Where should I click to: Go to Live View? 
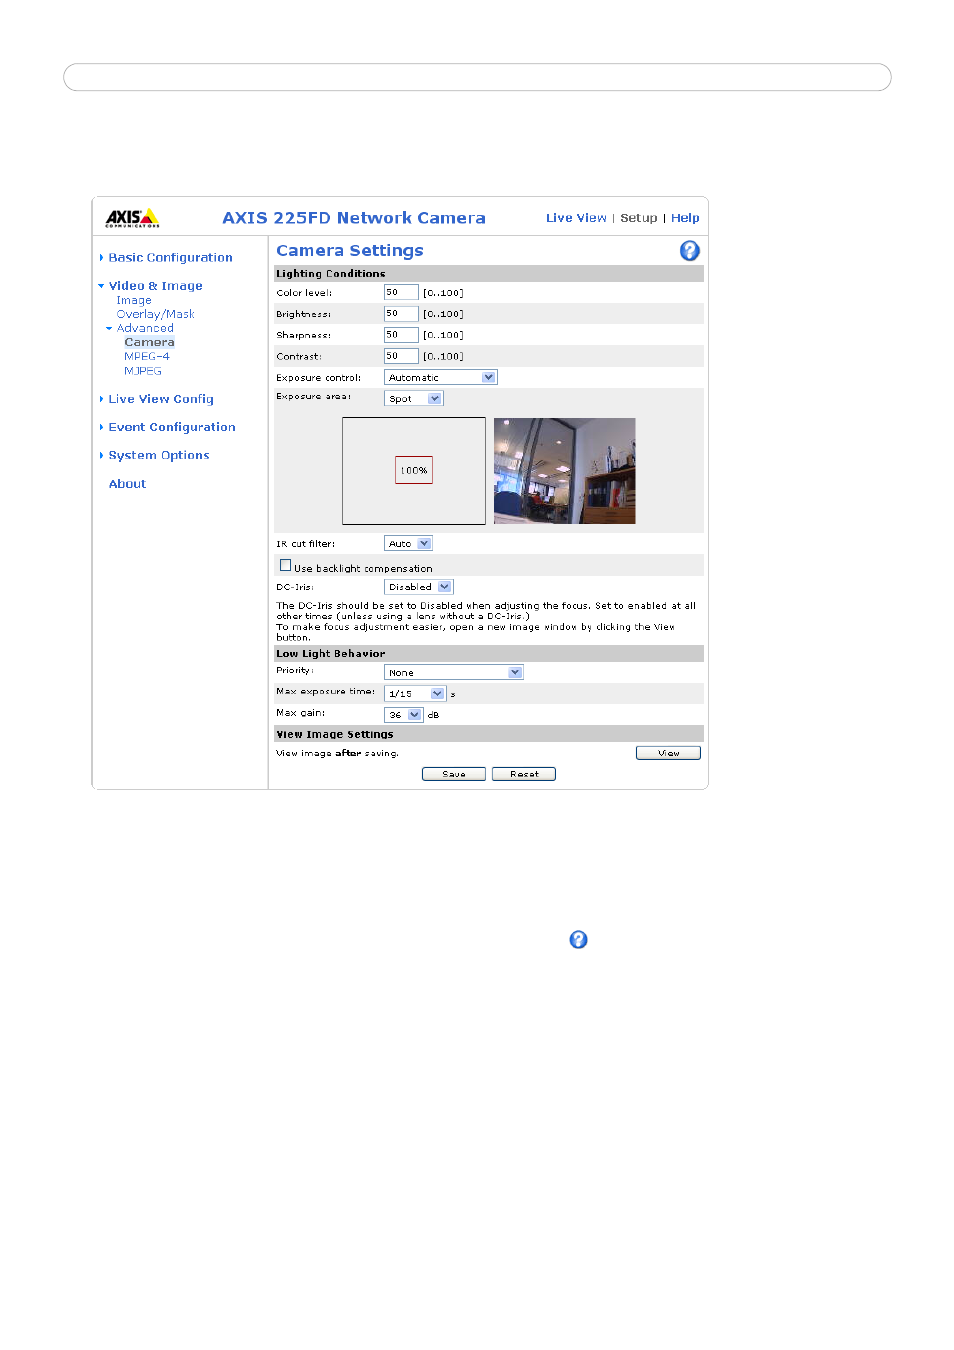tap(576, 218)
